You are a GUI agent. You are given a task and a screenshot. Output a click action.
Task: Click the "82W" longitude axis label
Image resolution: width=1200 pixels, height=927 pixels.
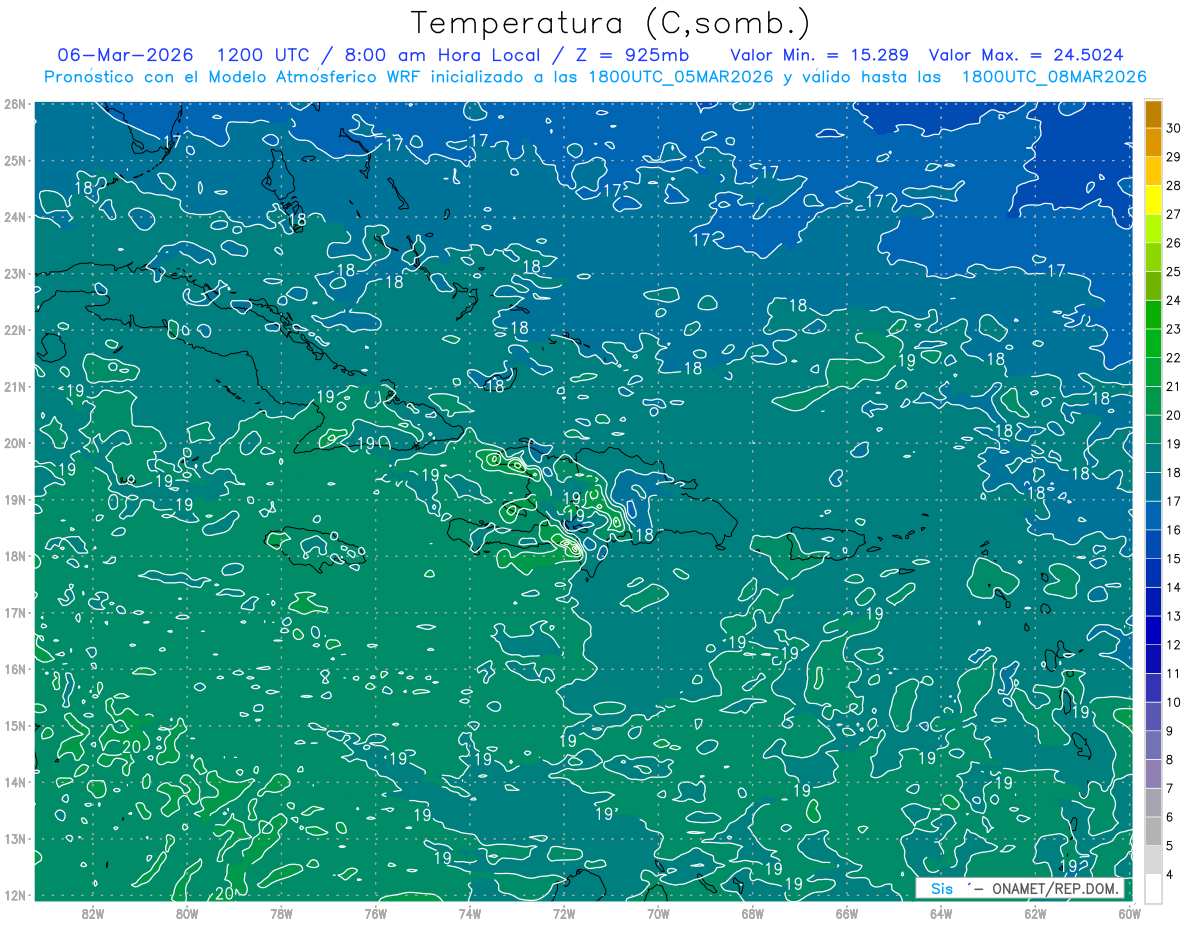tap(93, 913)
